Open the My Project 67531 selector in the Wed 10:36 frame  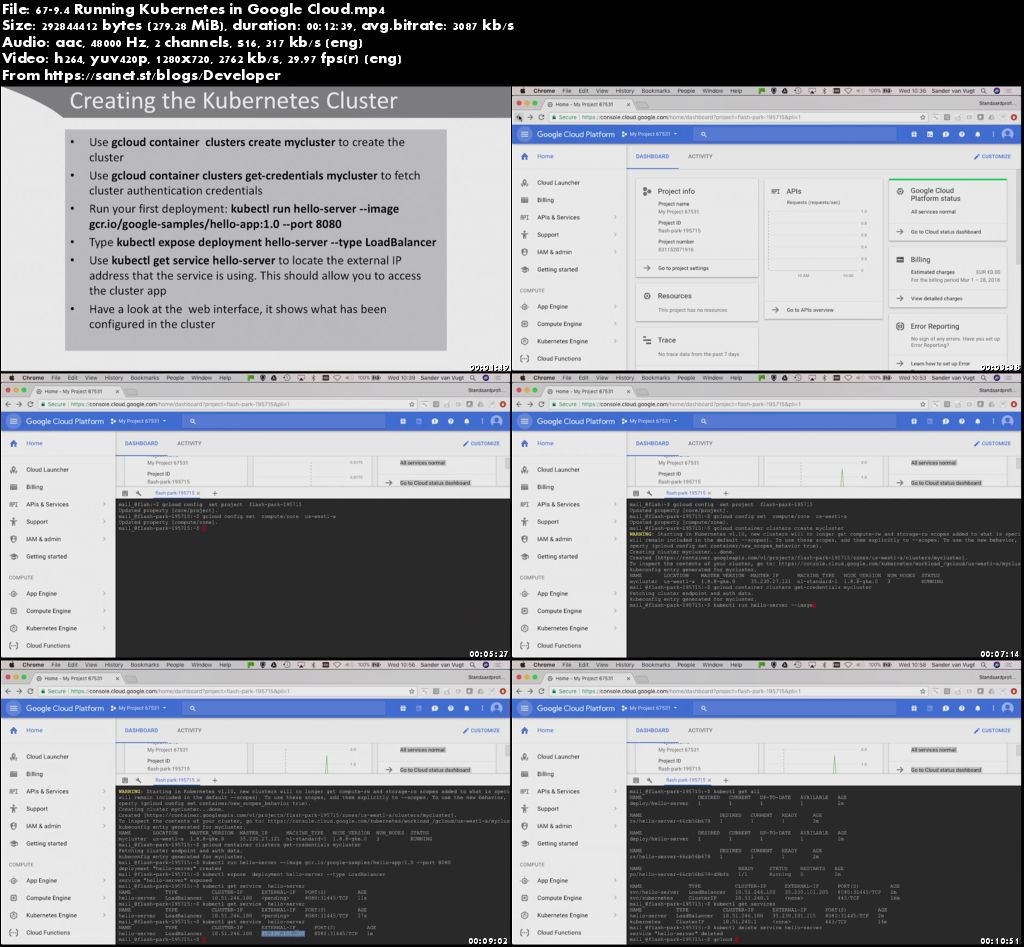click(649, 134)
